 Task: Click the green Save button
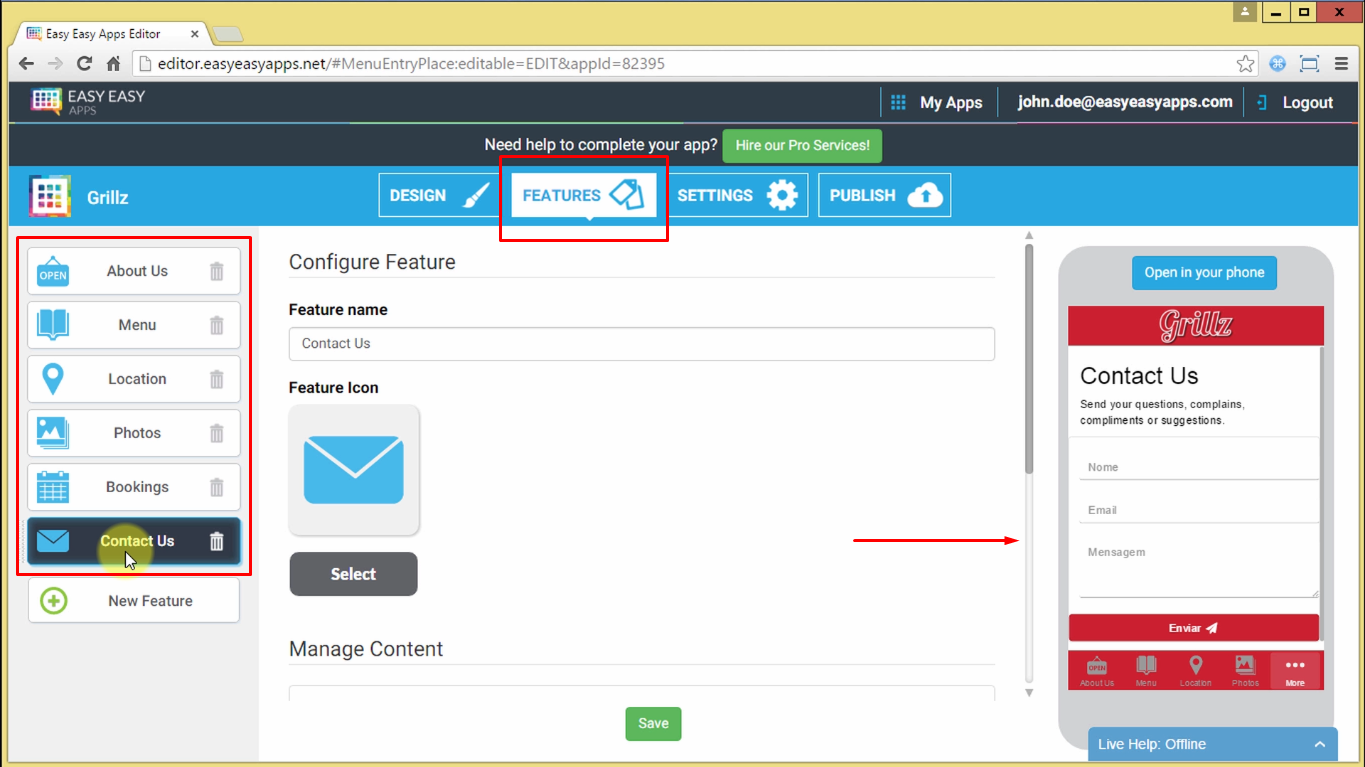click(653, 724)
